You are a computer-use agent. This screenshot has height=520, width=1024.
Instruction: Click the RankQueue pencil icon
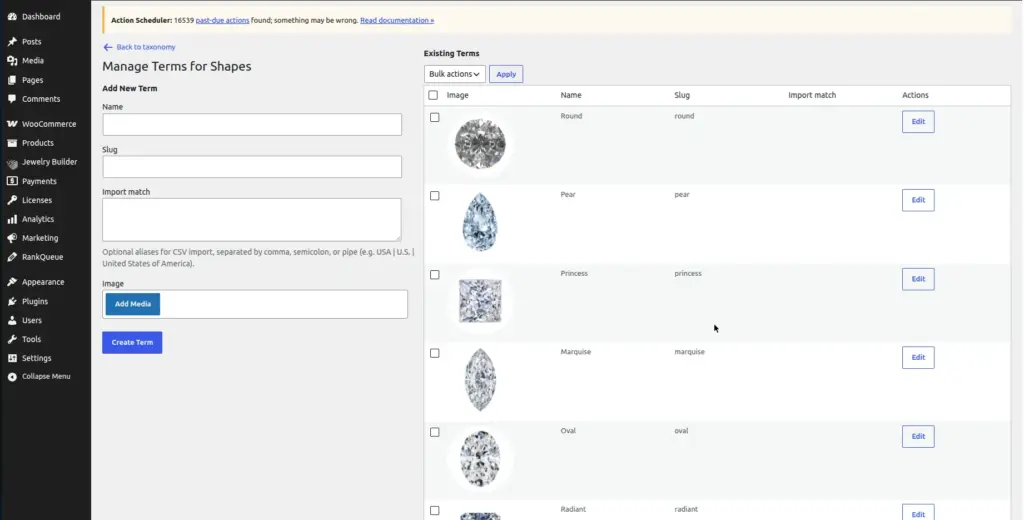point(12,257)
